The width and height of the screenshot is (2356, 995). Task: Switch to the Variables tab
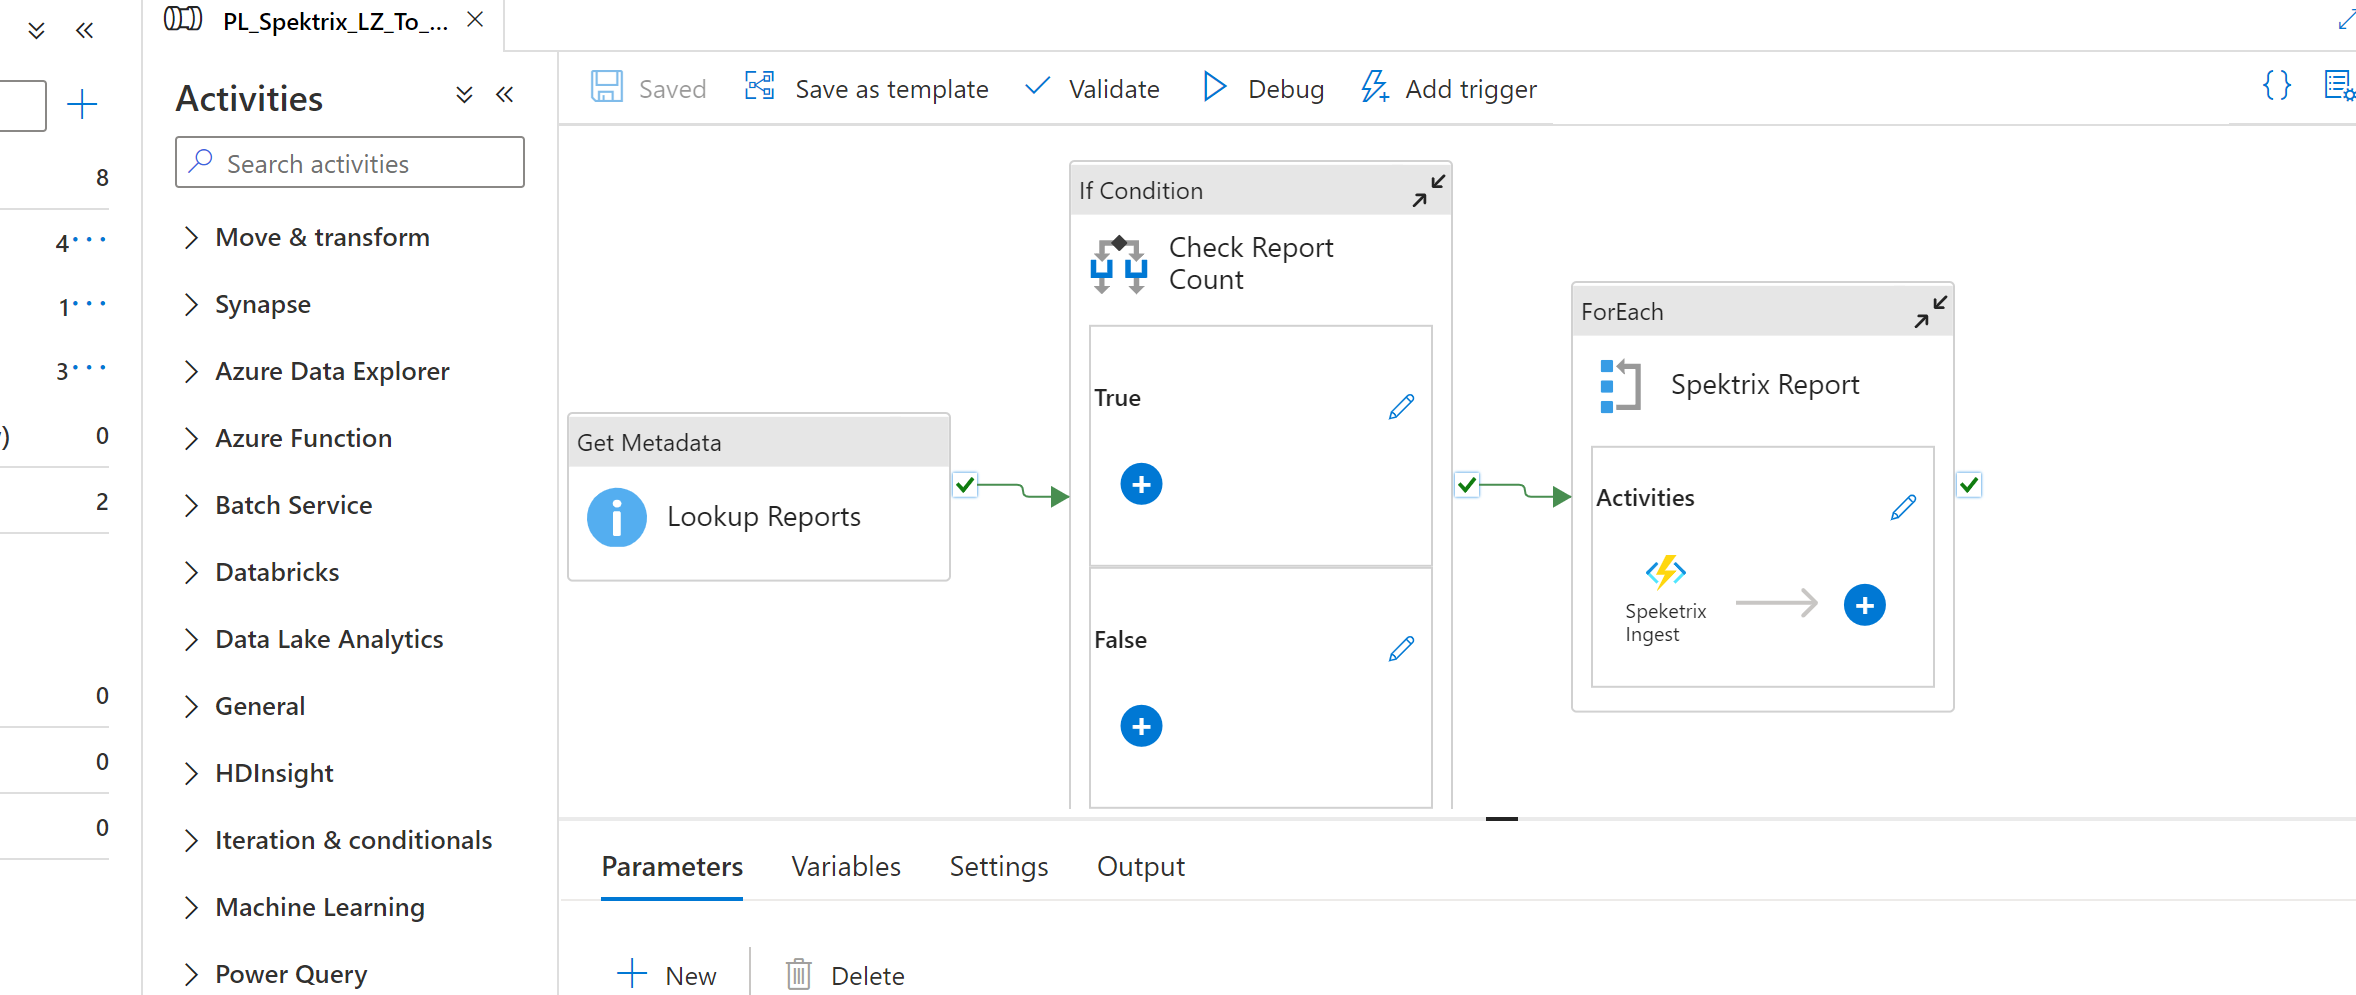(x=846, y=867)
